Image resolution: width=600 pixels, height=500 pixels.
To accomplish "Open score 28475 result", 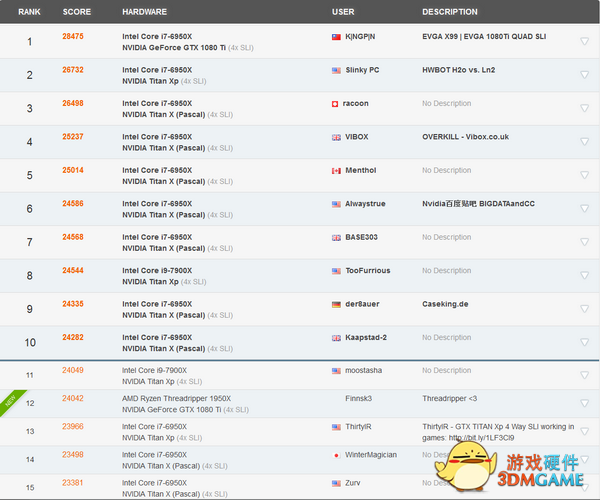I will [73, 36].
